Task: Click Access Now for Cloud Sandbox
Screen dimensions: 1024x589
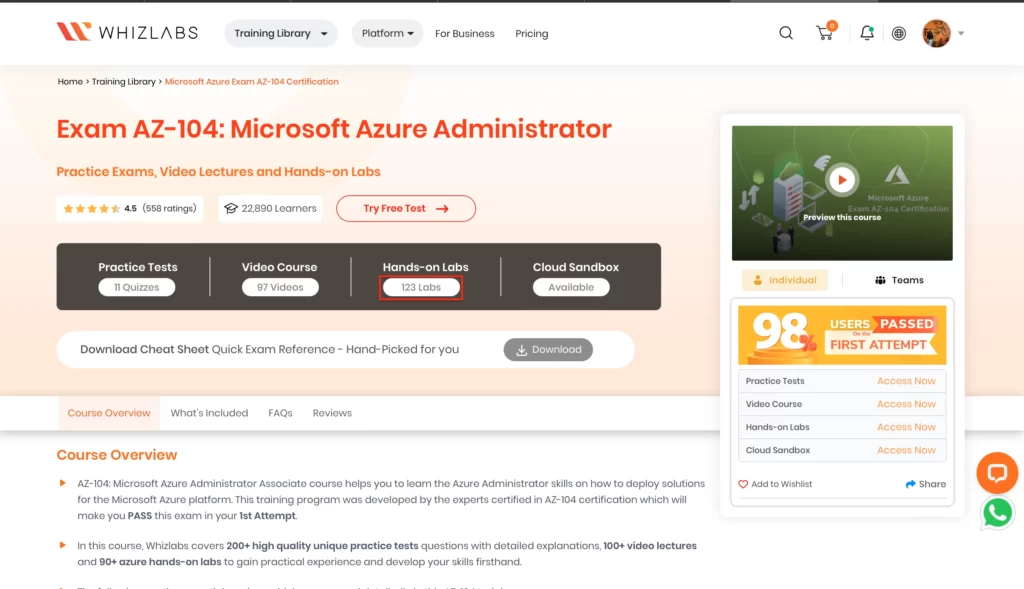Action: 906,450
